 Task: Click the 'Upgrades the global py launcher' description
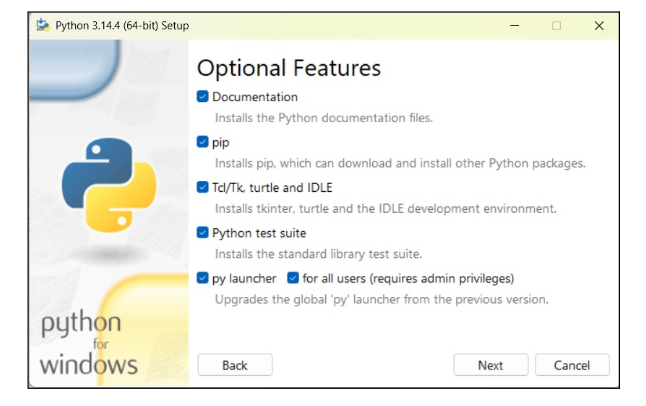point(382,299)
